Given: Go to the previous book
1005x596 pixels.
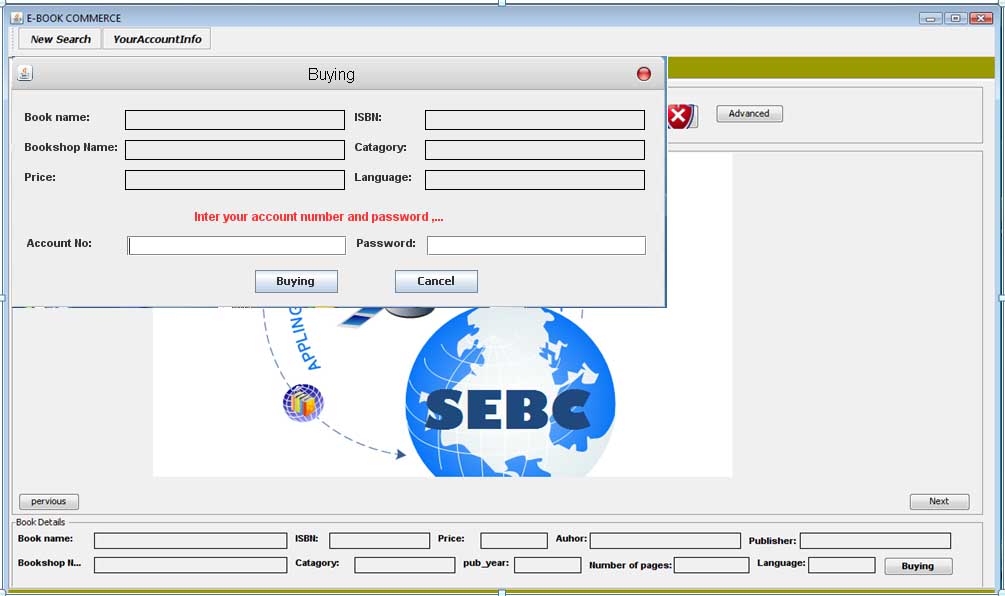Looking at the screenshot, I should (49, 502).
